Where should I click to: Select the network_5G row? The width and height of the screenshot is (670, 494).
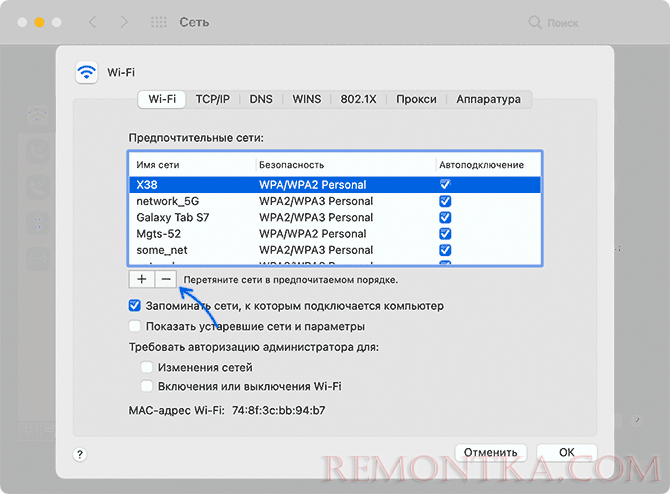pos(335,201)
